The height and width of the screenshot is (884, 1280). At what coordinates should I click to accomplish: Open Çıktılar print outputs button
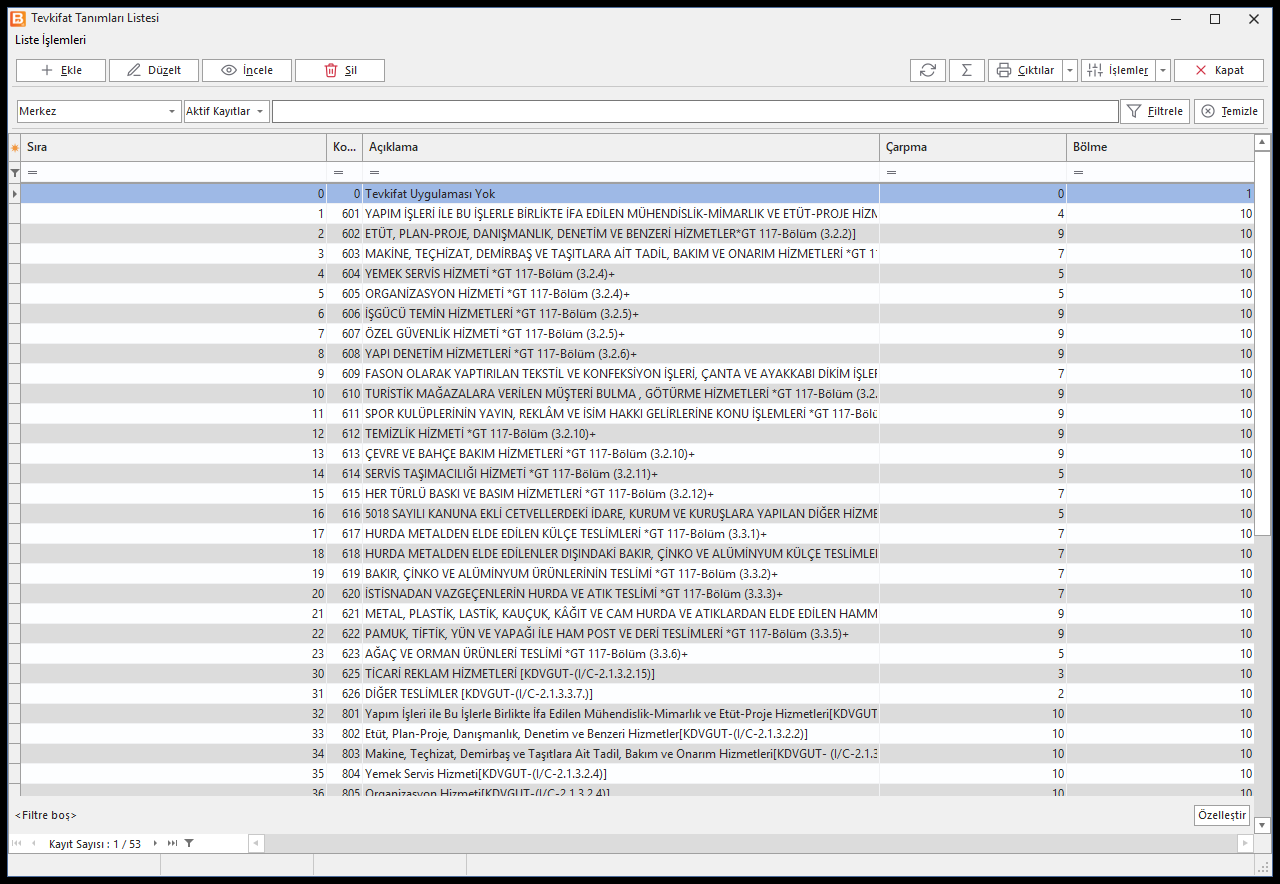(1025, 70)
